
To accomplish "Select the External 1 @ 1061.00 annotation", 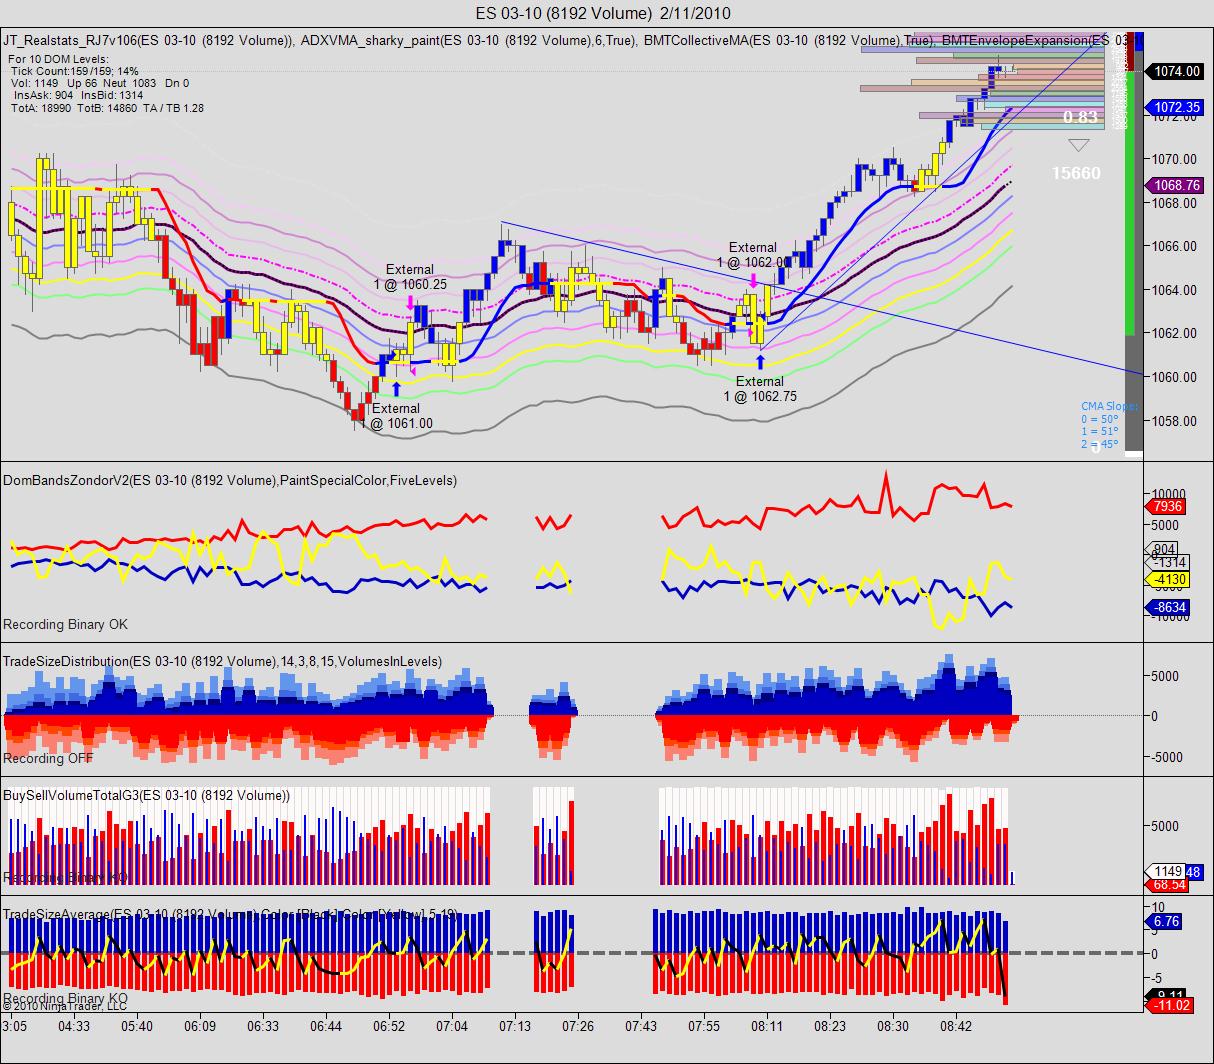I will click(x=397, y=416).
